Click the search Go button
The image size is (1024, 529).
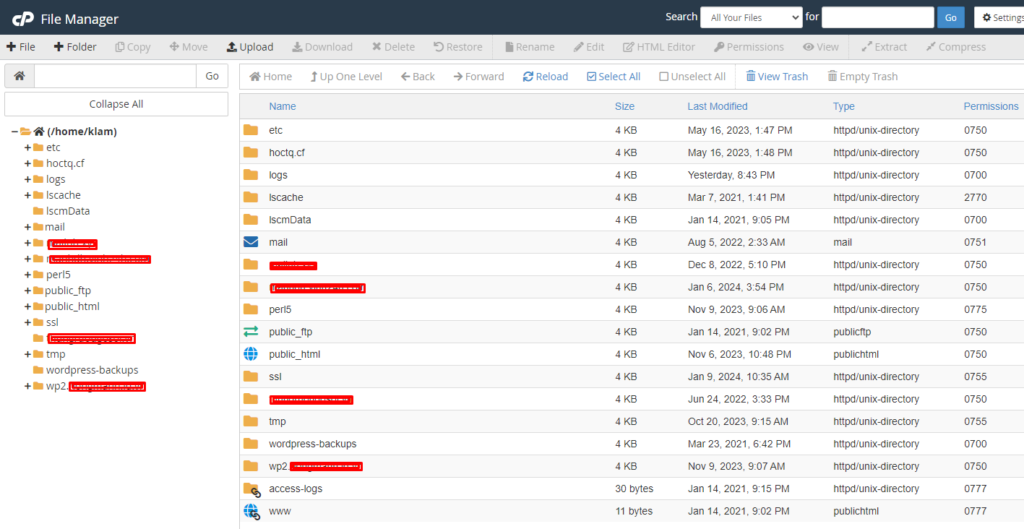(x=950, y=18)
